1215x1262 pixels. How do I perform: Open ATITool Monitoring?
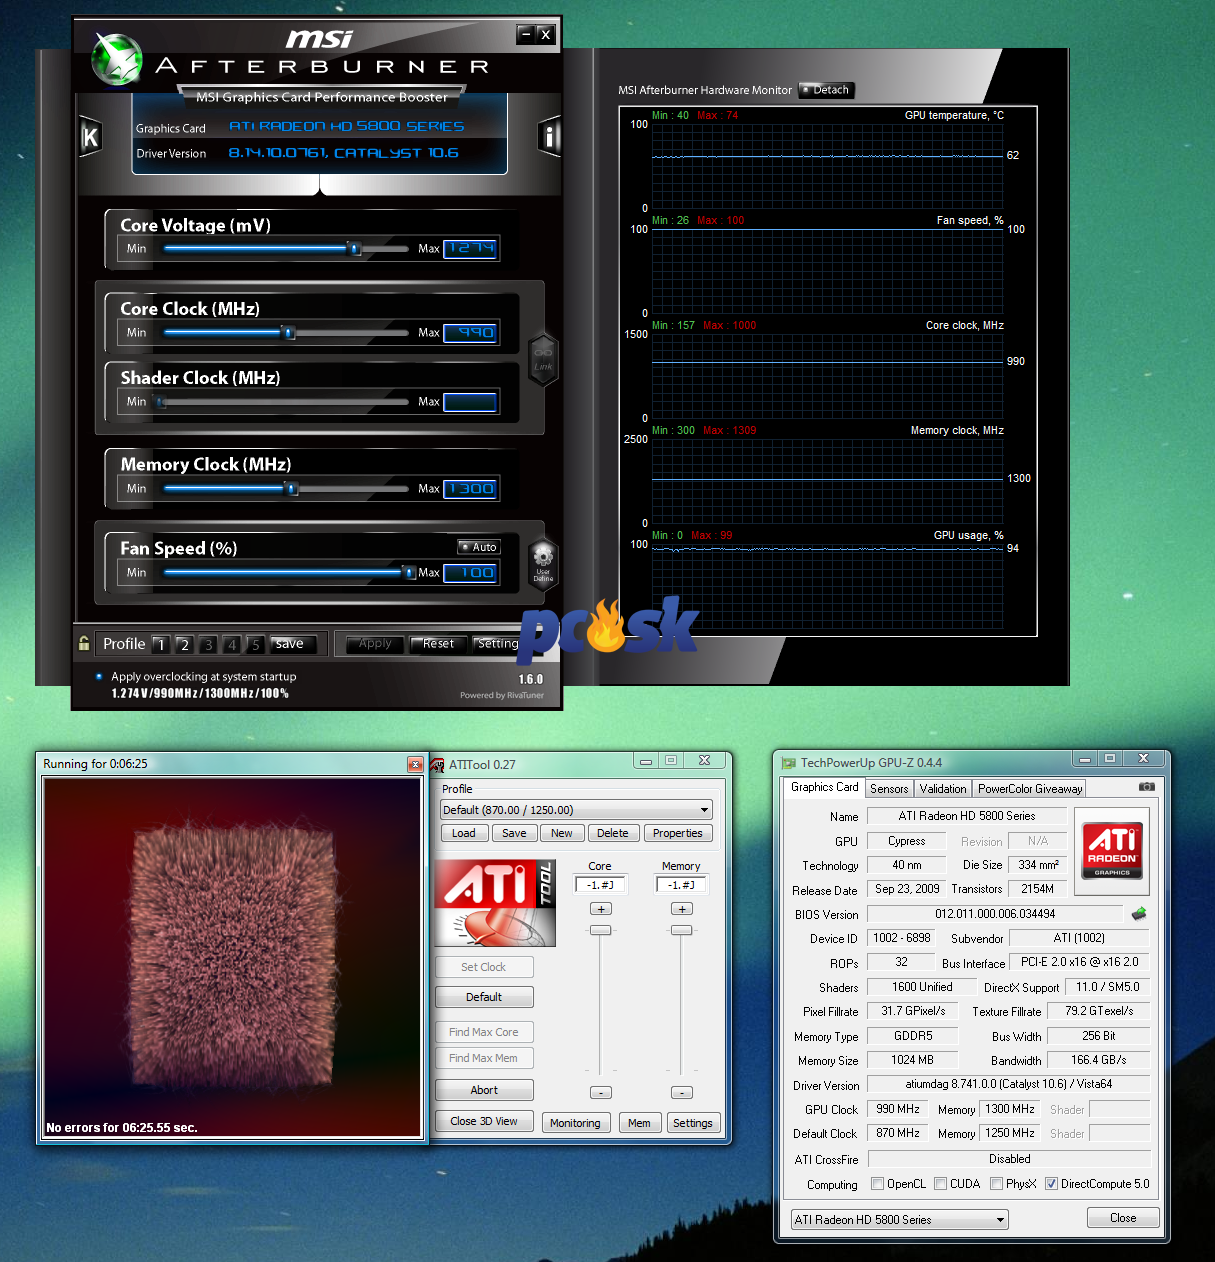pos(575,1123)
